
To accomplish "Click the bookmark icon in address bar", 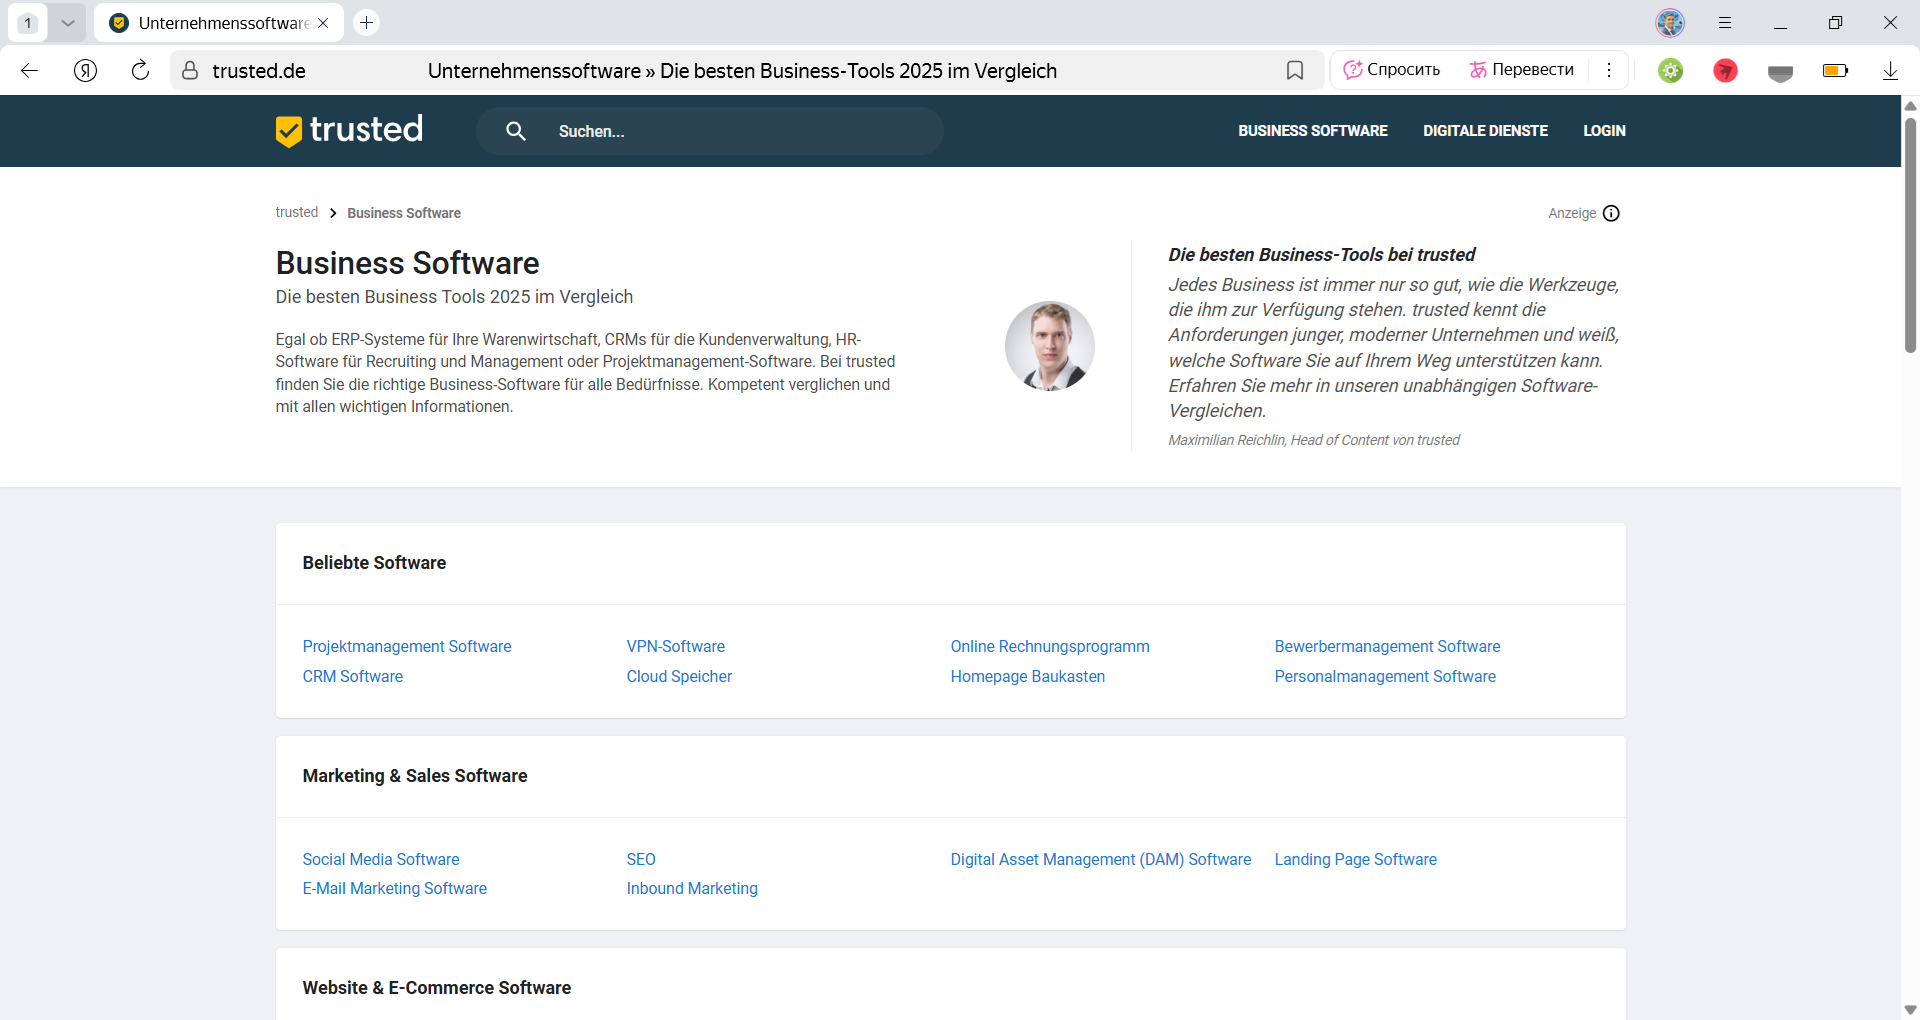I will (x=1295, y=70).
